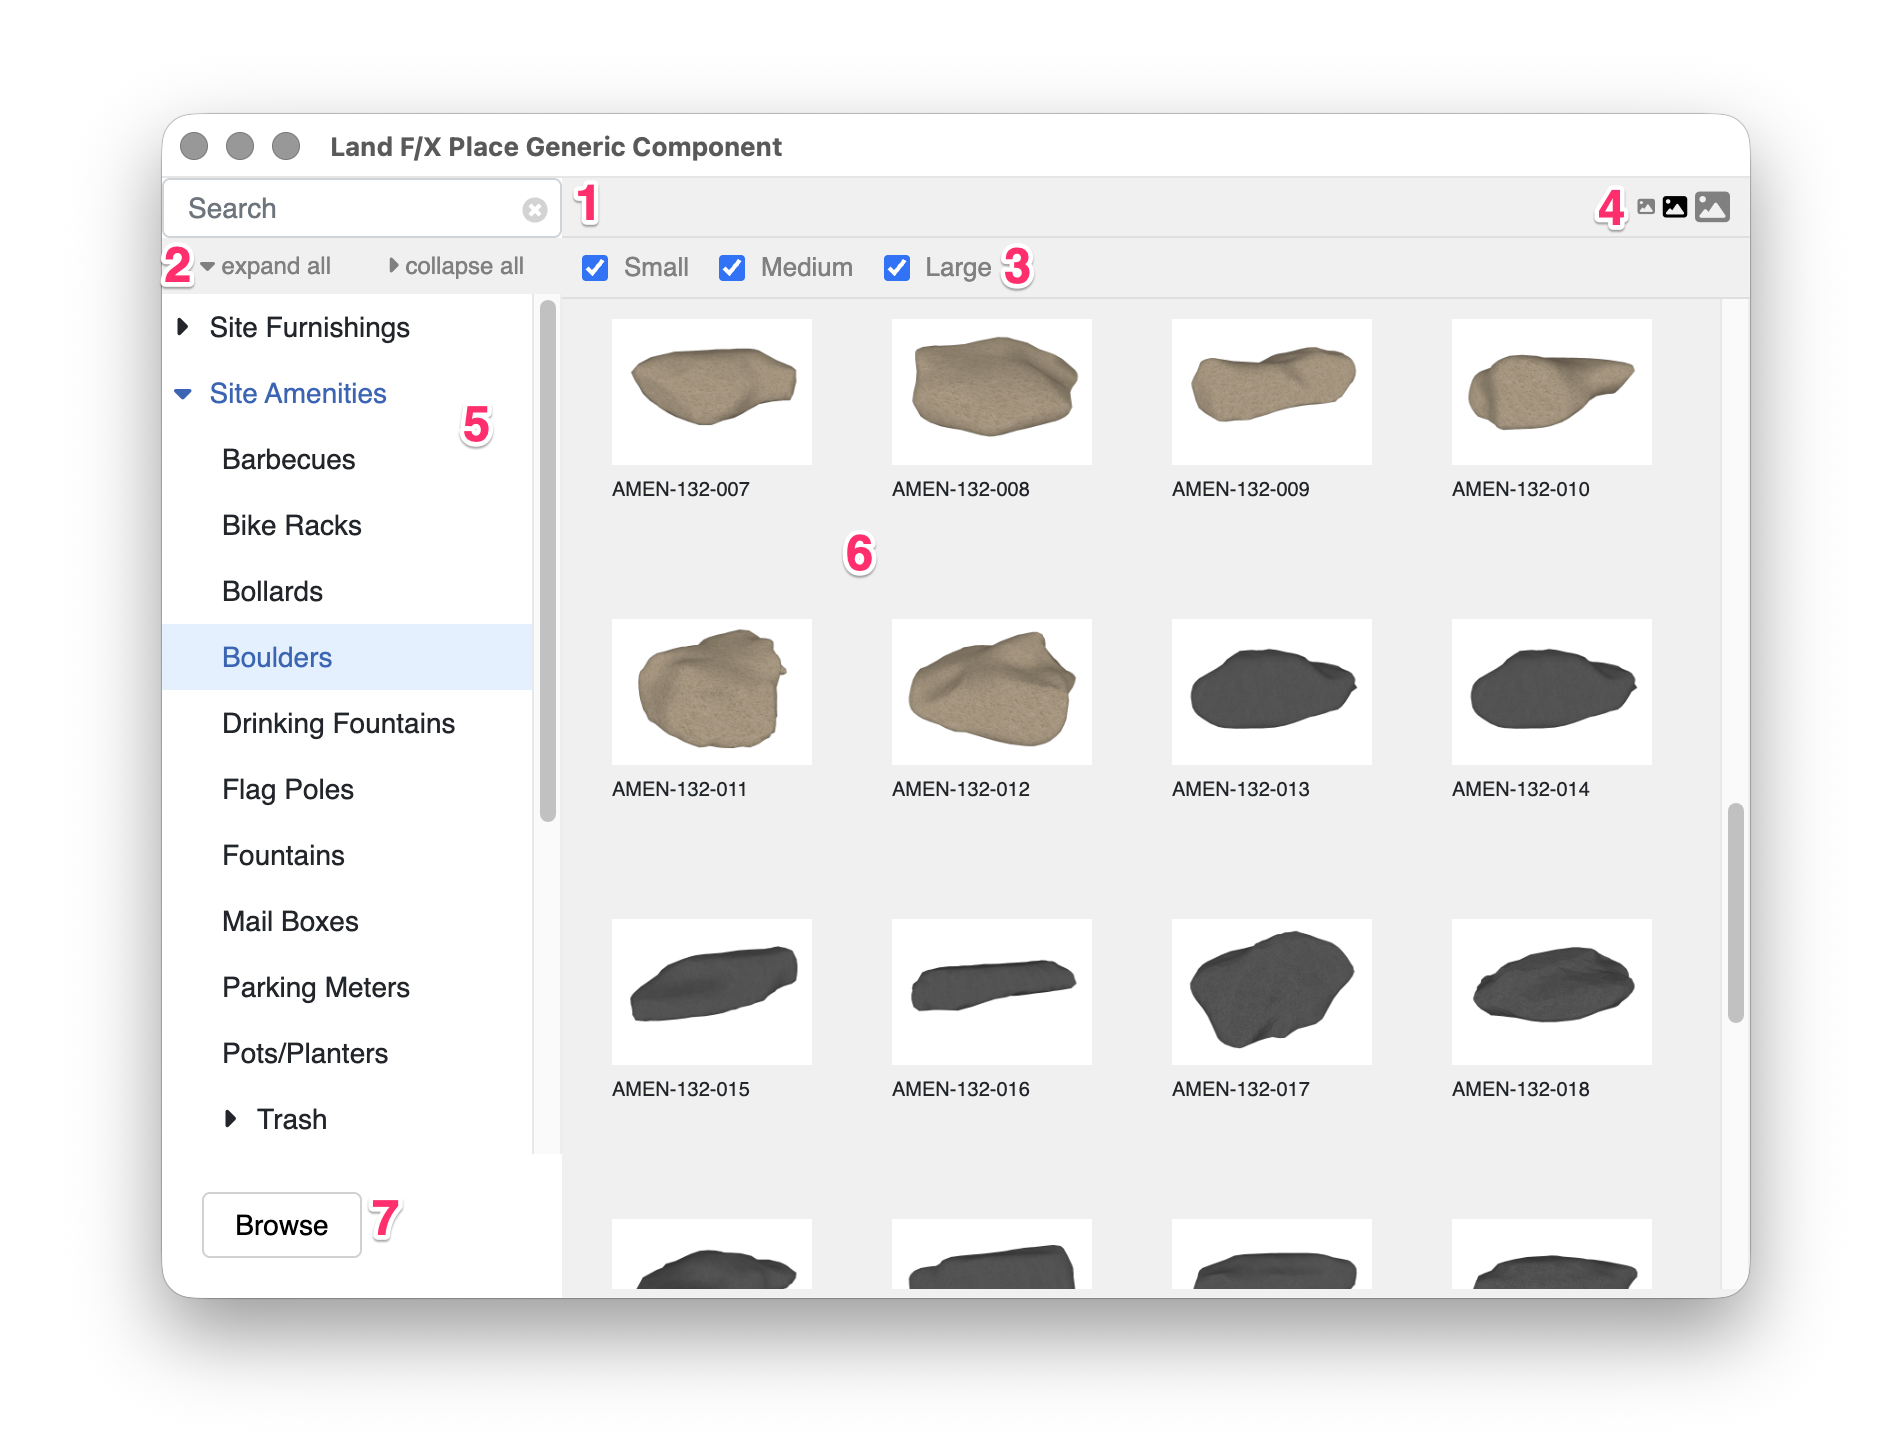Screen dimensions: 1900x1438
Task: Click the Browse button
Action: pos(282,1225)
